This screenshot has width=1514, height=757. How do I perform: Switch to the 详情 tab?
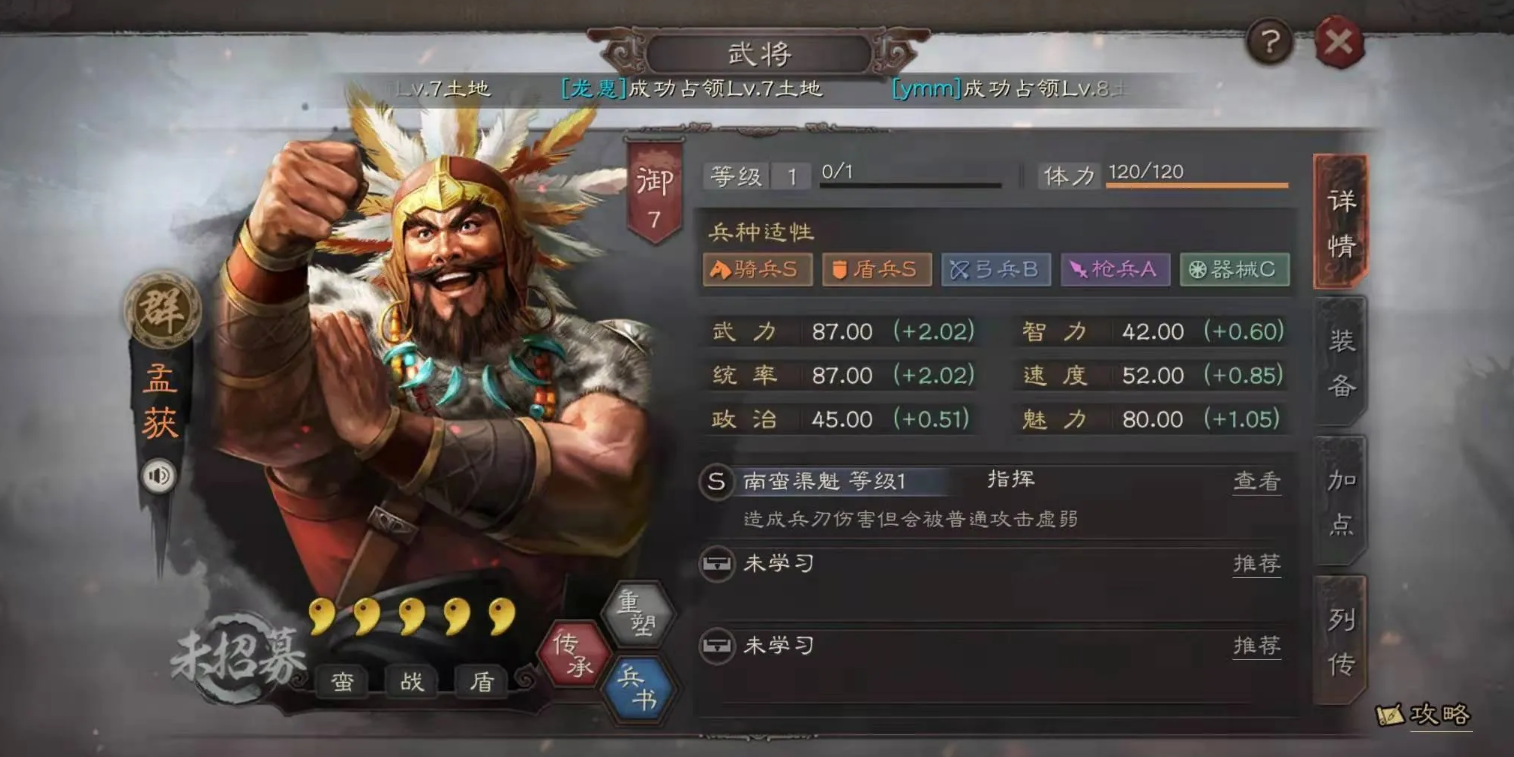[x=1340, y=221]
